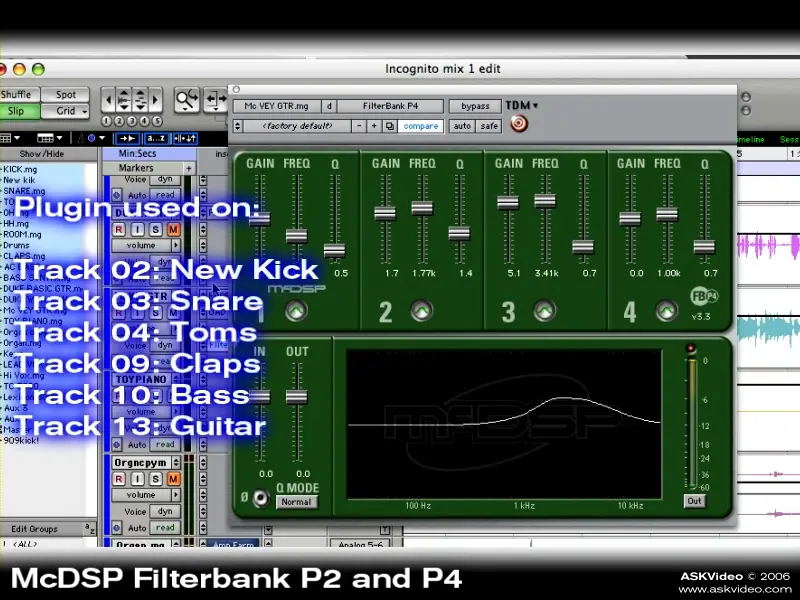Select the Zoomer magnifying glass tool
Image resolution: width=800 pixels, height=600 pixels.
tap(186, 99)
